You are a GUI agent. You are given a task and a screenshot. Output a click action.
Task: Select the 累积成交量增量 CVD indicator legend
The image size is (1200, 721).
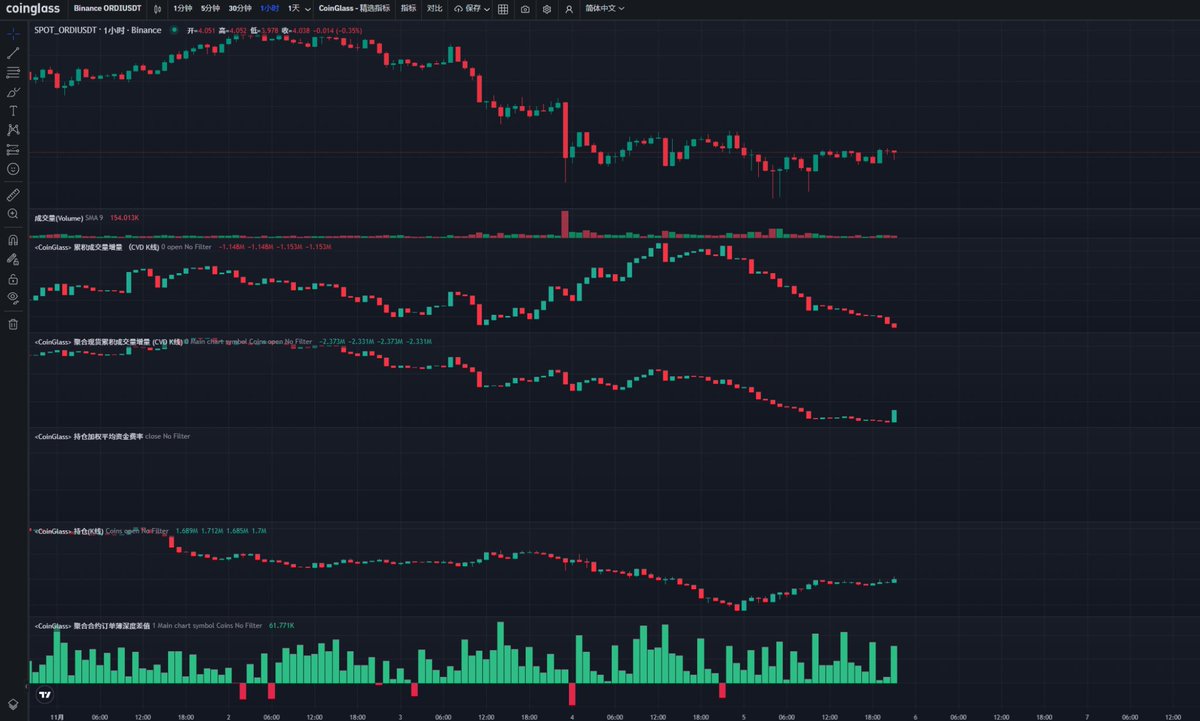pos(96,245)
